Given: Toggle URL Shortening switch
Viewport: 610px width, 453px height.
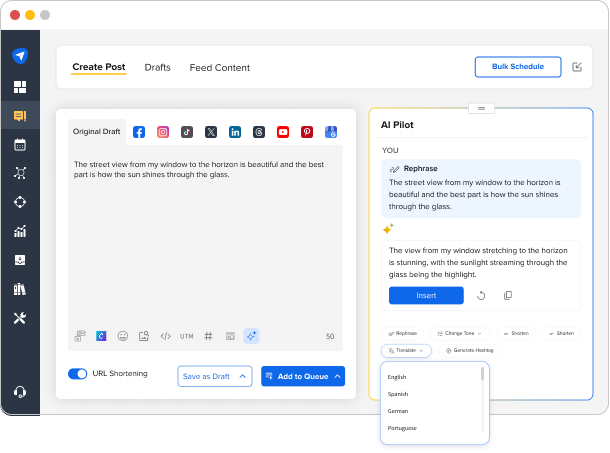Looking at the screenshot, I should coord(77,374).
